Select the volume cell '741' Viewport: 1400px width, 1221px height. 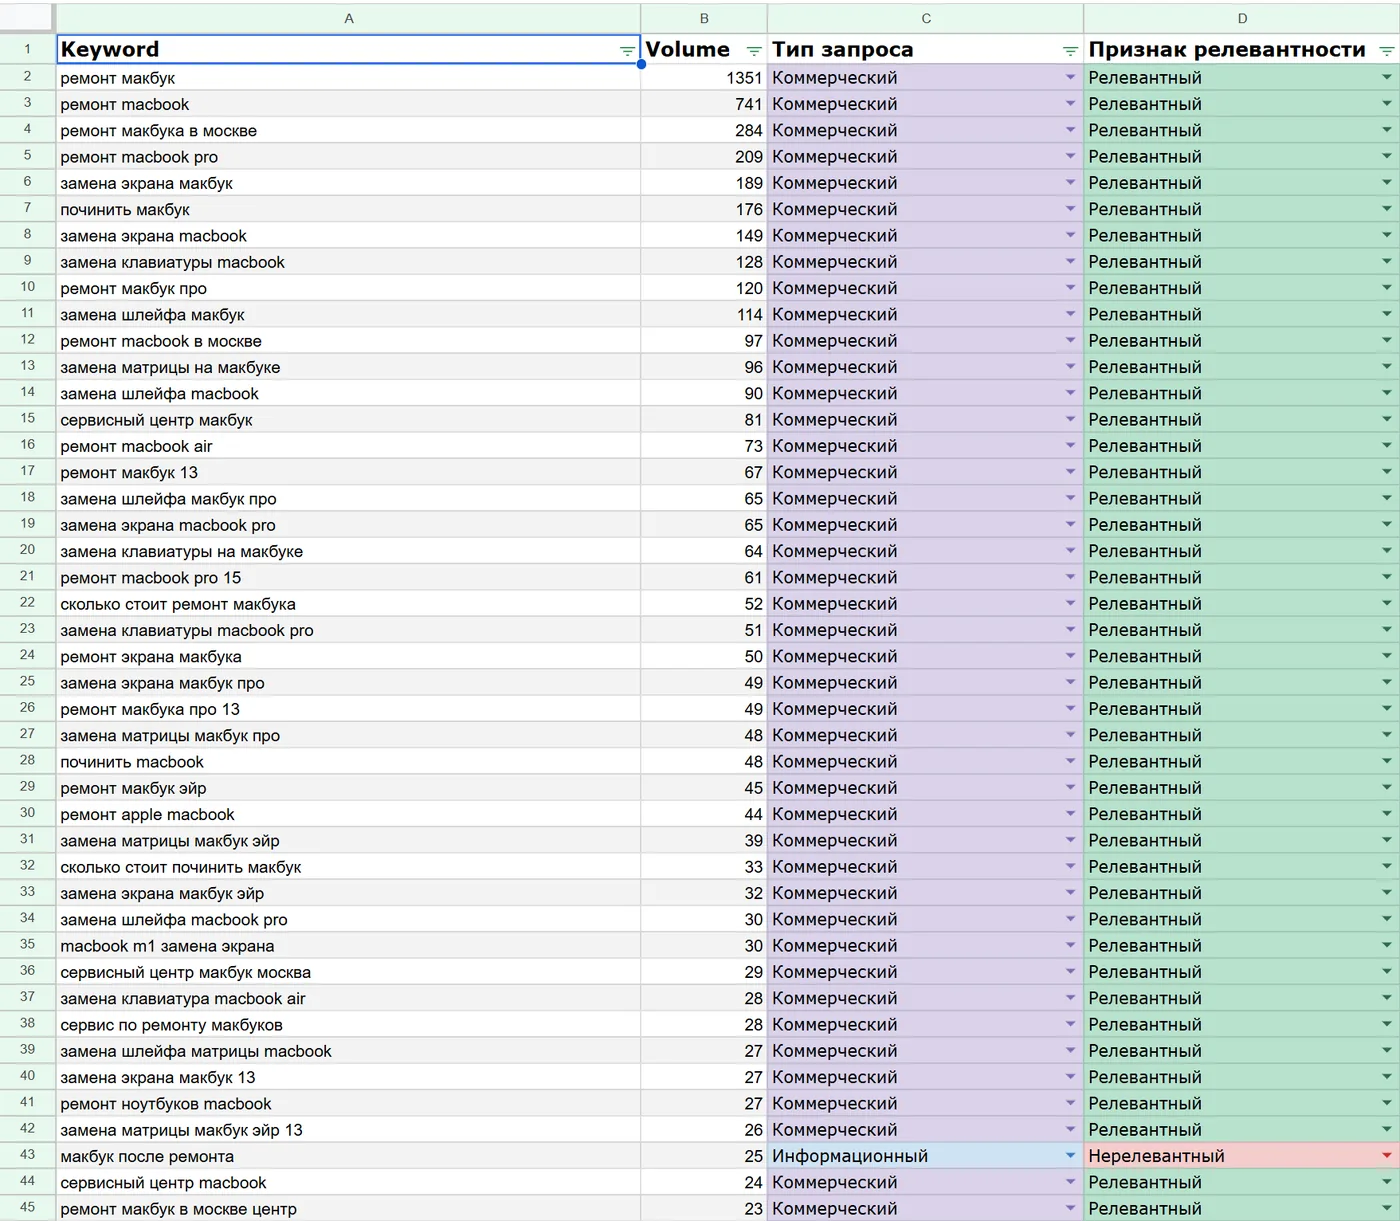[x=704, y=104]
